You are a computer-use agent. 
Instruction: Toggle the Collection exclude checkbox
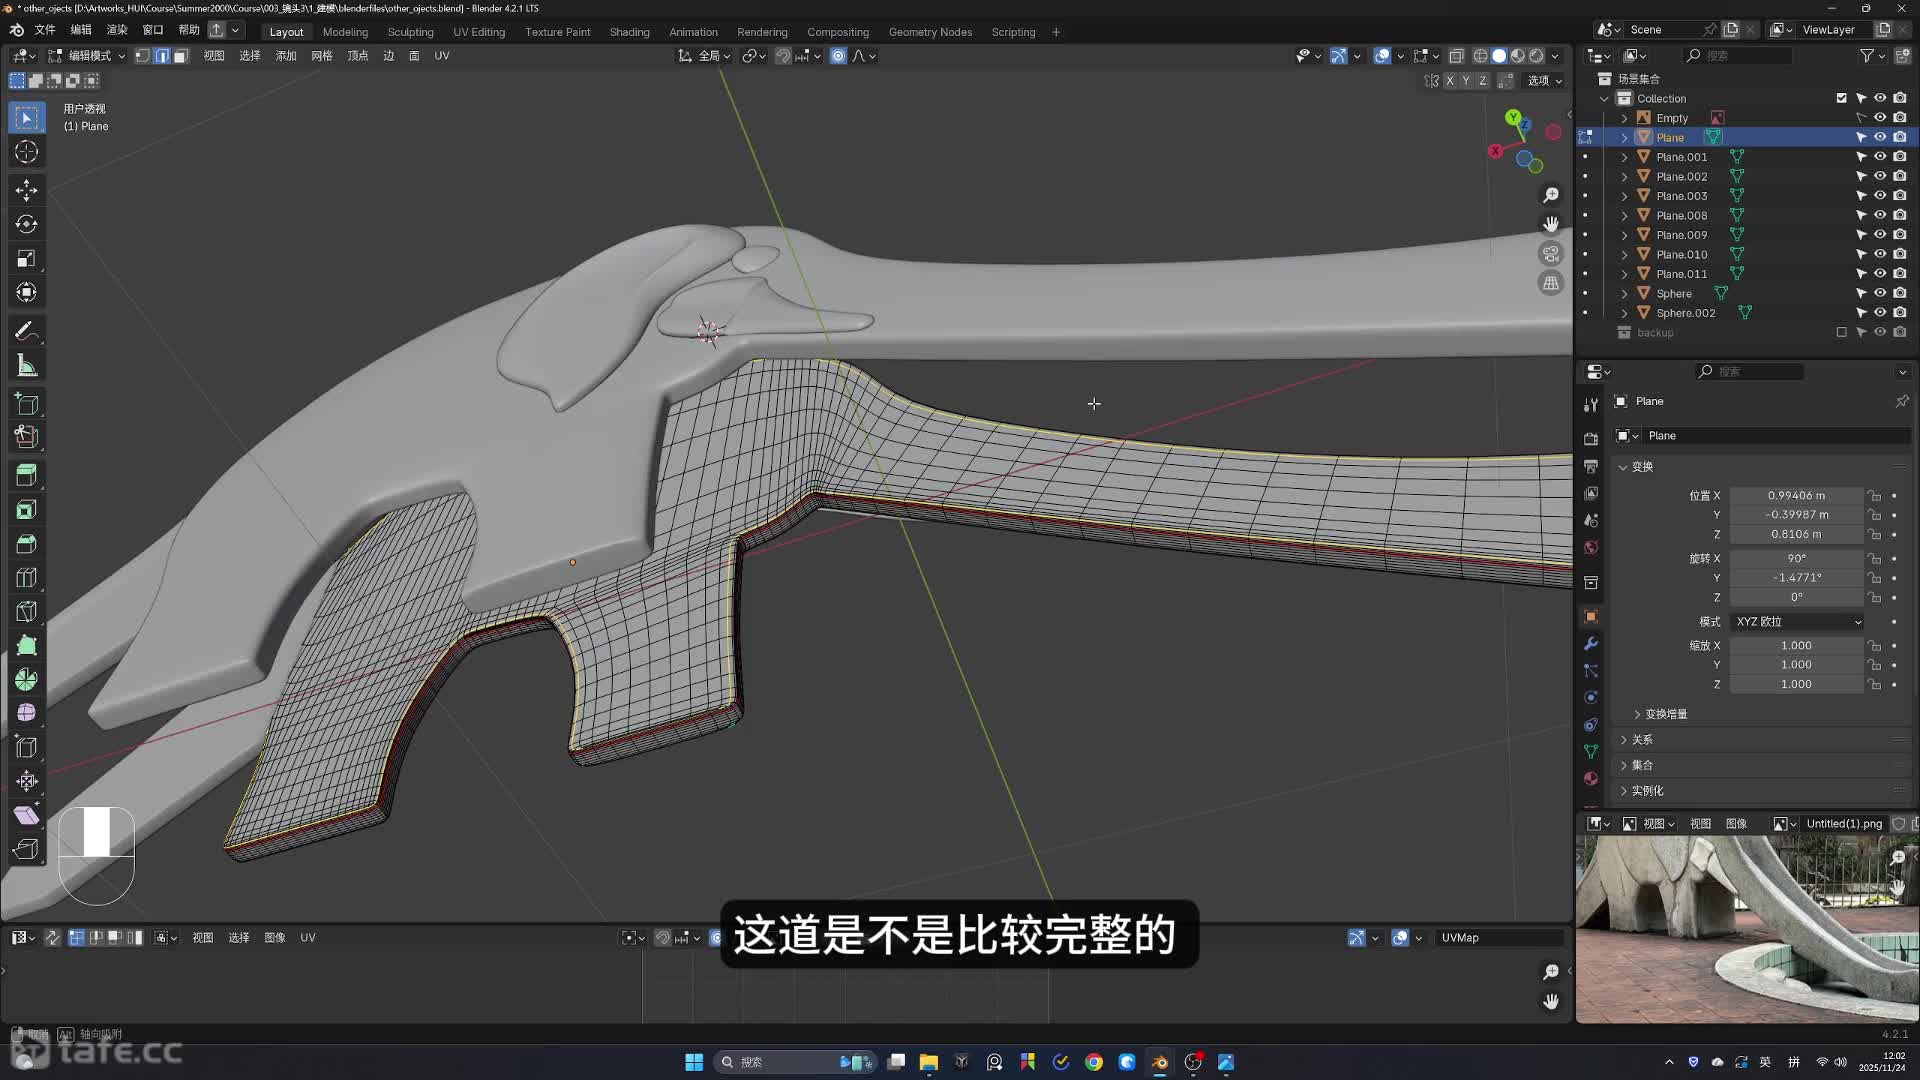click(1841, 98)
